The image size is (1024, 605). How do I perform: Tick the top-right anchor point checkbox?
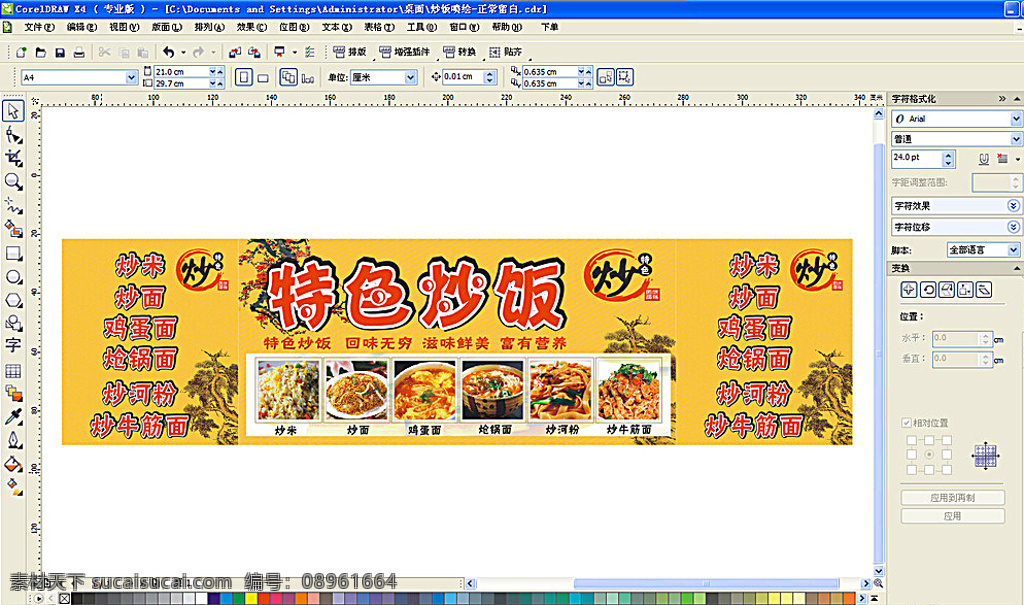[x=947, y=440]
